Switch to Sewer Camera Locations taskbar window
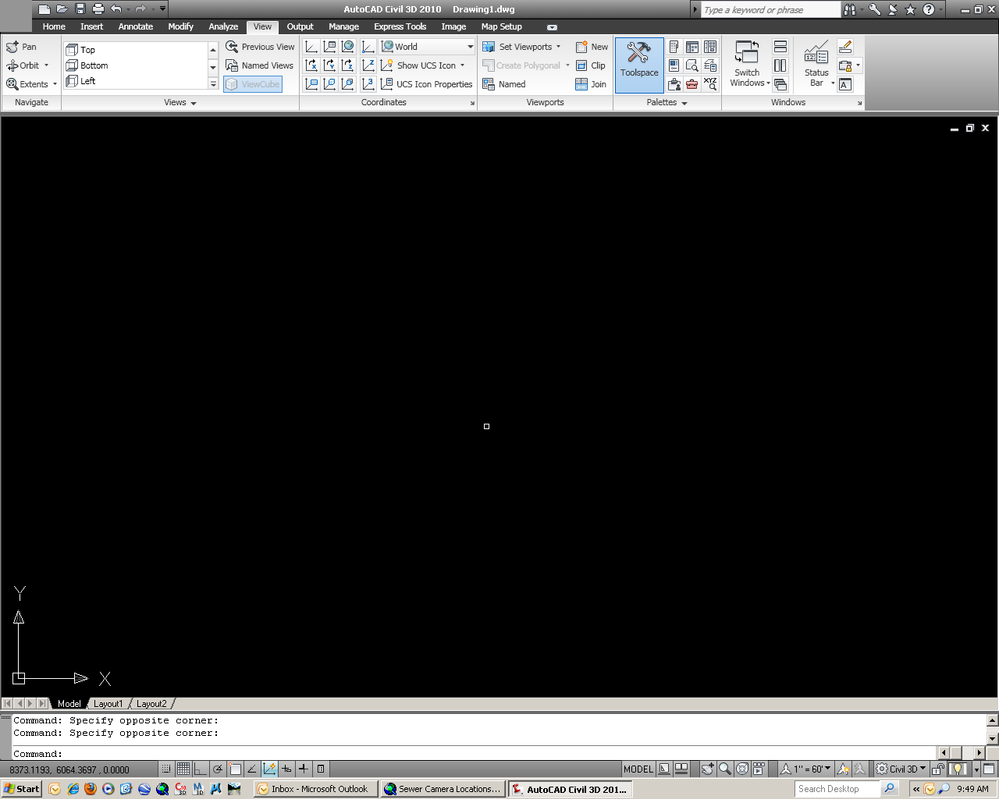This screenshot has width=999, height=799. coord(443,789)
